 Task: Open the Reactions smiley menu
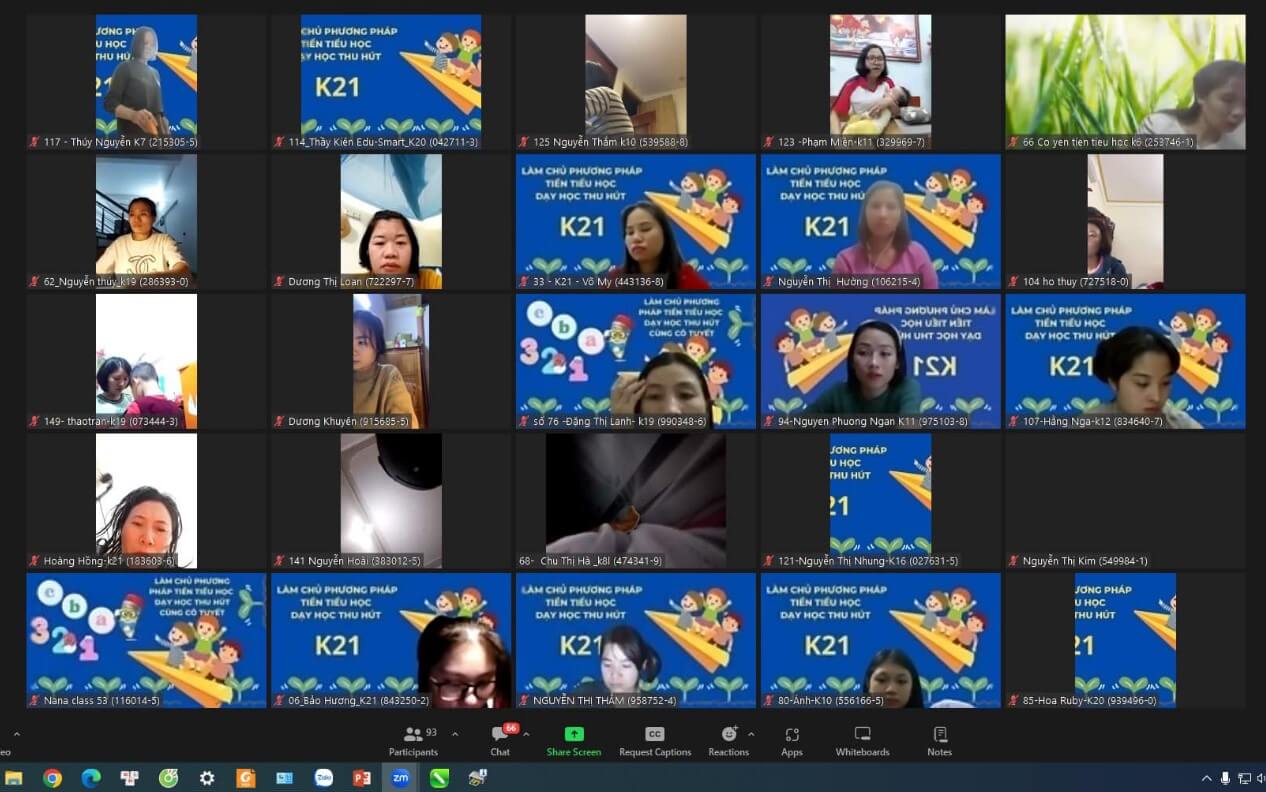728,741
